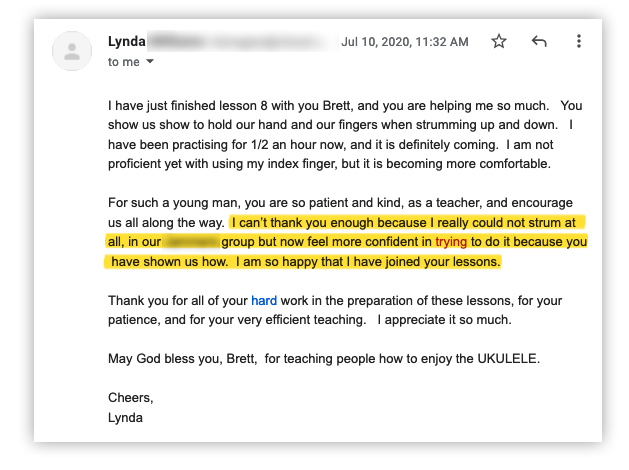Expand the 'to me' recipient details
The height and width of the screenshot is (470, 629).
click(x=150, y=61)
